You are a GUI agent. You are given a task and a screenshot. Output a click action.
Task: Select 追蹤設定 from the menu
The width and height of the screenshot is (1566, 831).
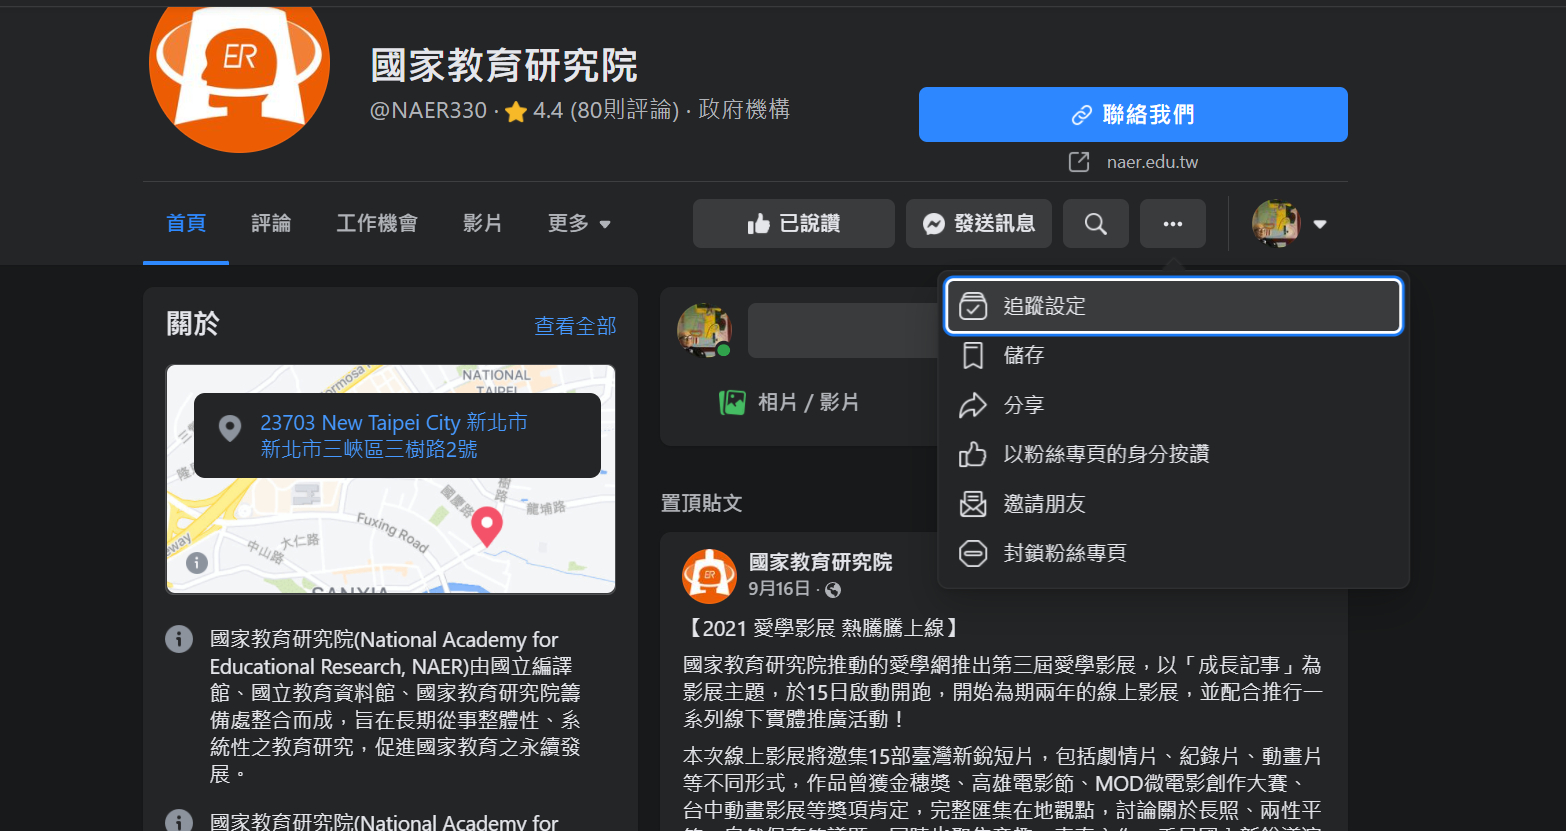coord(1173,306)
